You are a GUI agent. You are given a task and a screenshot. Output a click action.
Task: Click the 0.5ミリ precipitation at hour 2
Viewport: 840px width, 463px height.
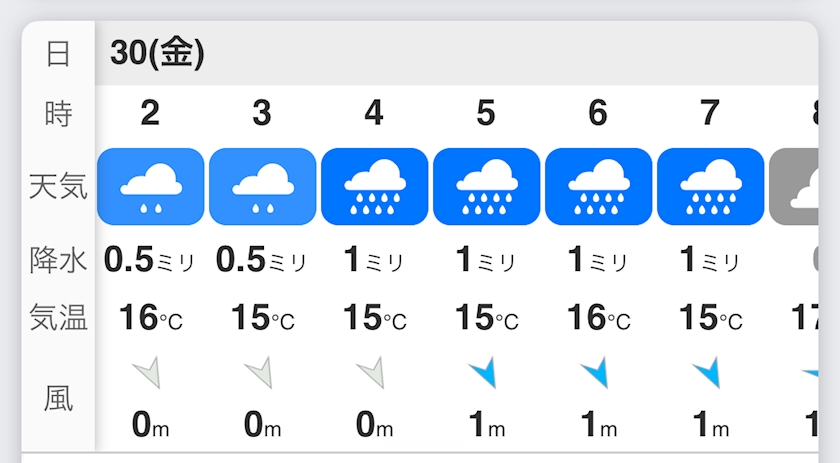150,260
